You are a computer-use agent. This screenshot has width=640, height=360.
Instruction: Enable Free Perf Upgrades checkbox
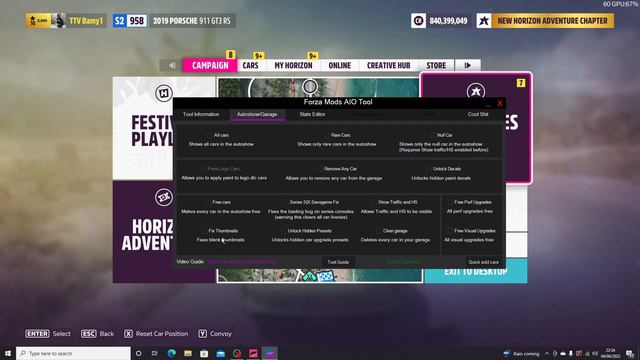click(450, 202)
